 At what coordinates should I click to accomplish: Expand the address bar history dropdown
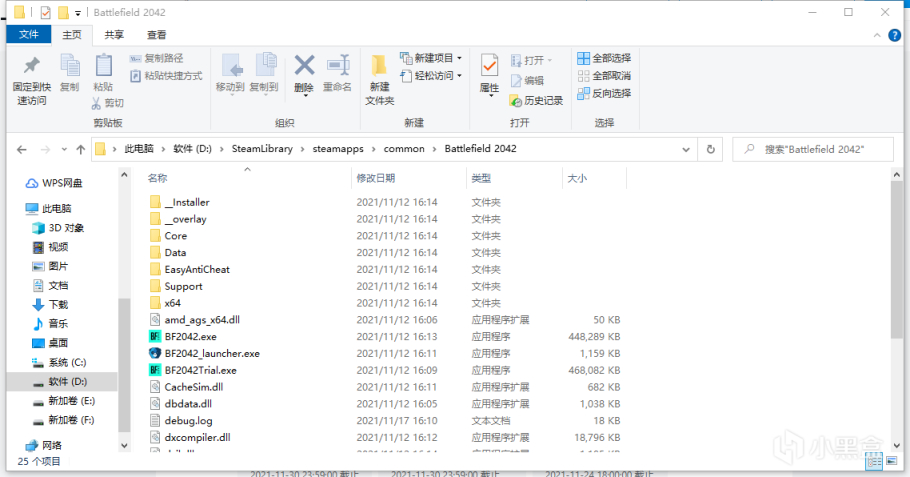(x=685, y=150)
